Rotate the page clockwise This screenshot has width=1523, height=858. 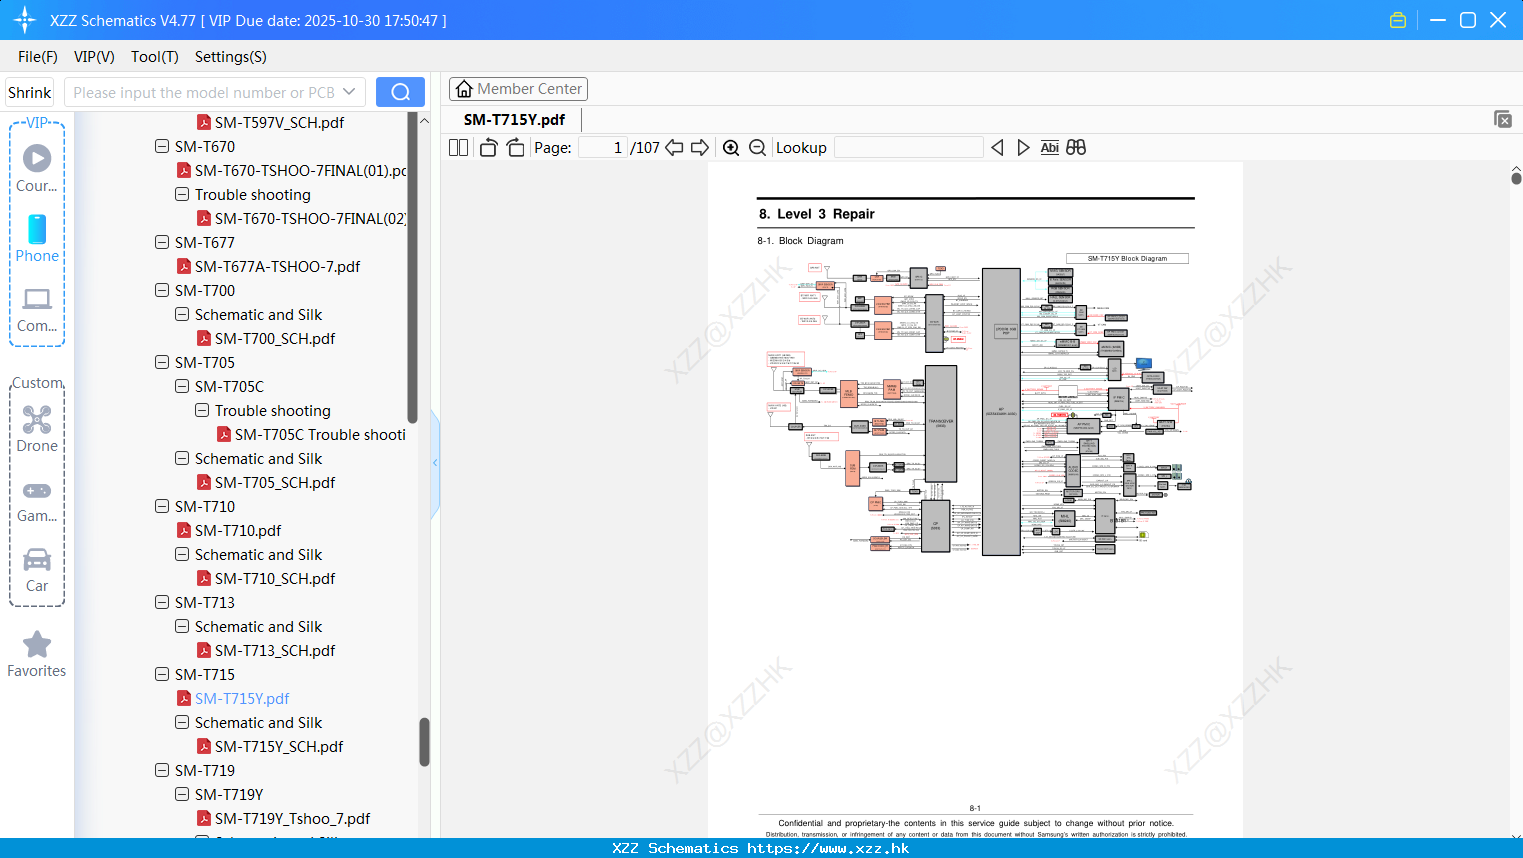pyautogui.click(x=515, y=148)
